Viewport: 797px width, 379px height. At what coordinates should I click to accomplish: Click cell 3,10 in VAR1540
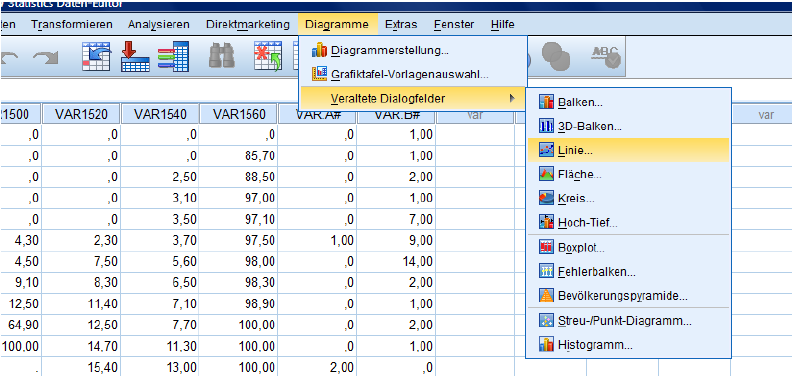160,198
